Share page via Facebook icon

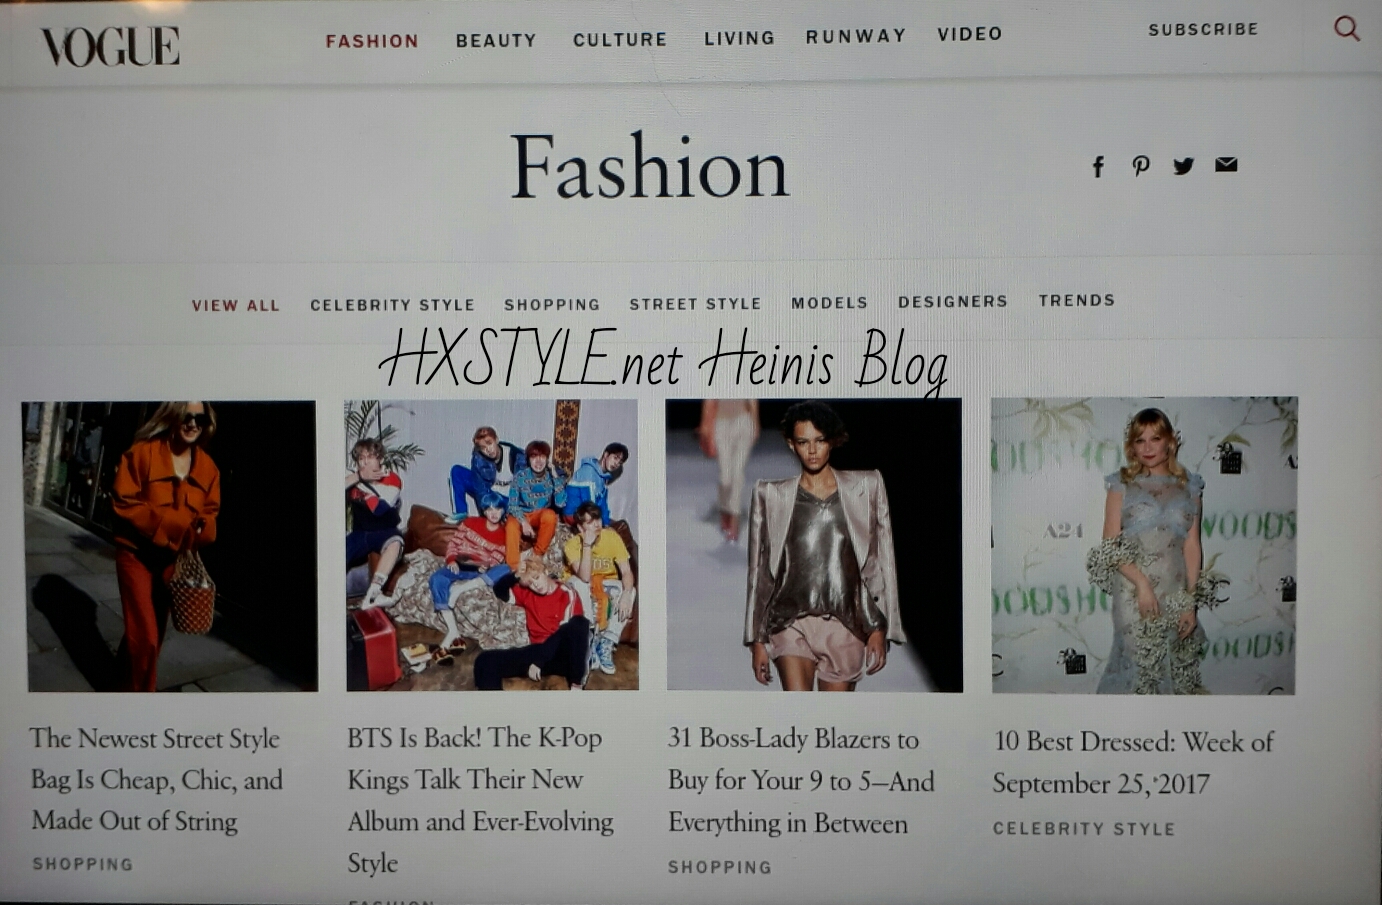tap(1098, 166)
